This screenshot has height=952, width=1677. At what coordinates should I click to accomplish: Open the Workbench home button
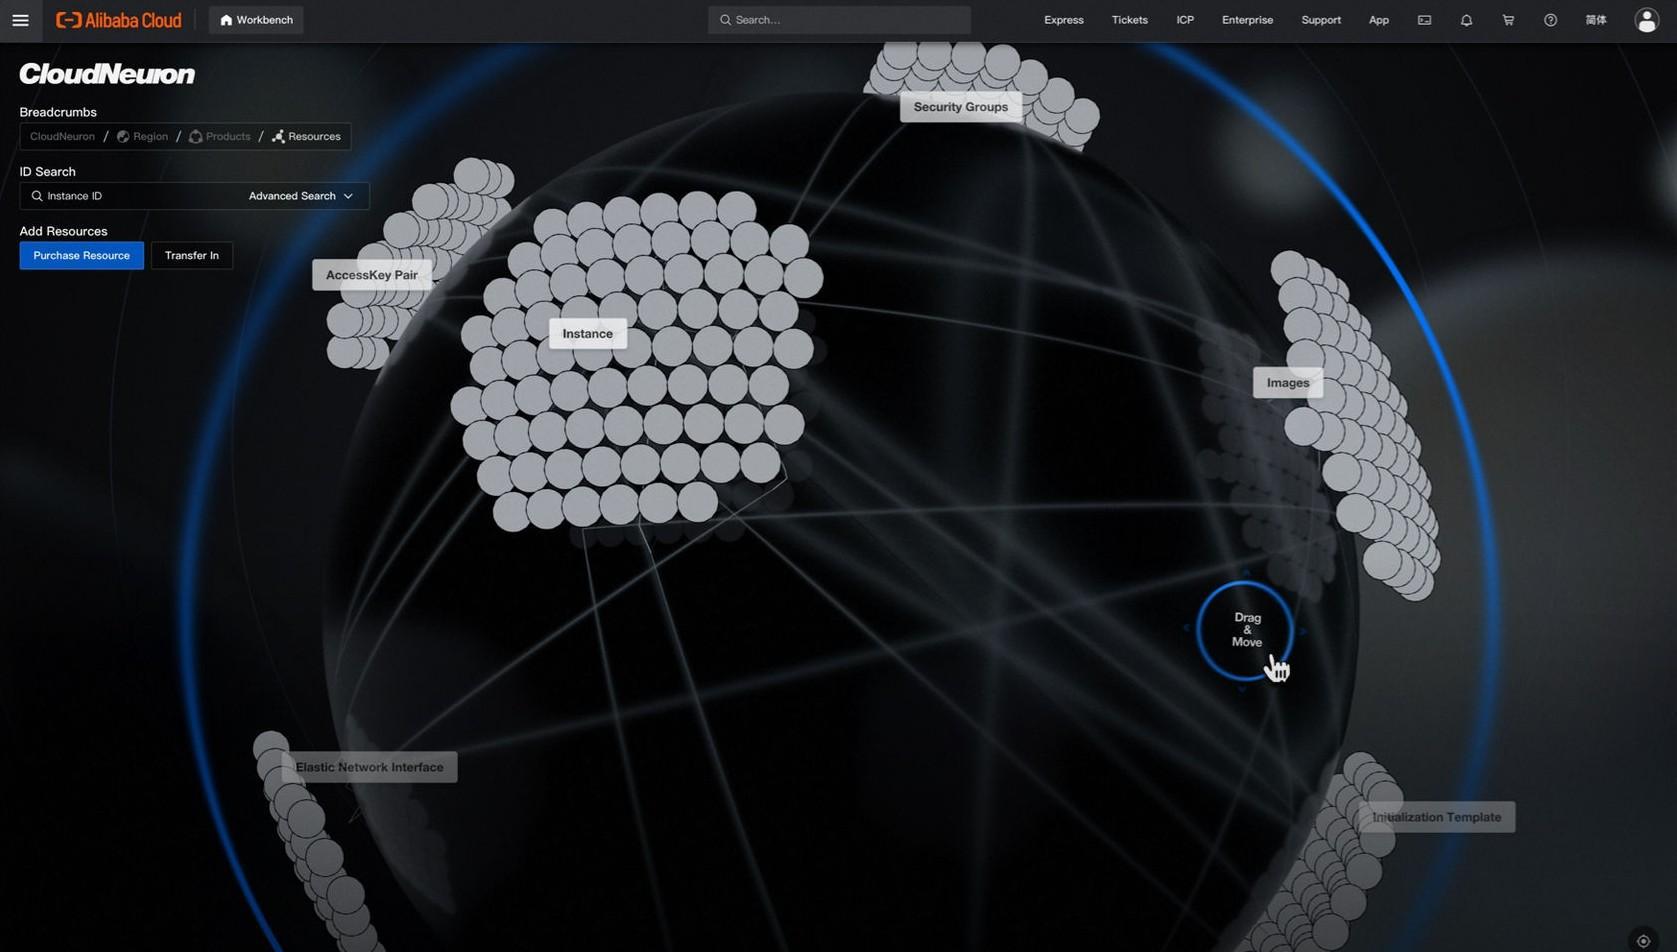coord(256,20)
